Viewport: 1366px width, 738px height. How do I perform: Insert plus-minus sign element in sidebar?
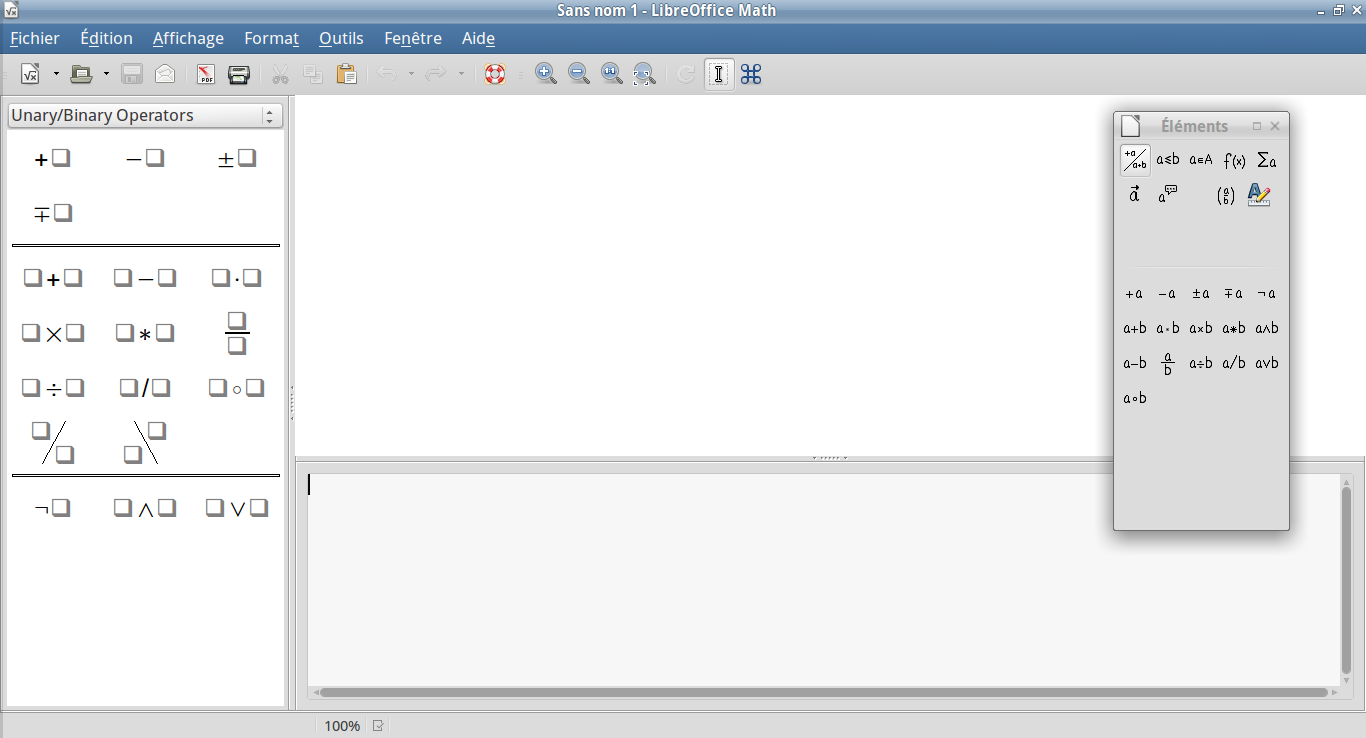pyautogui.click(x=237, y=158)
